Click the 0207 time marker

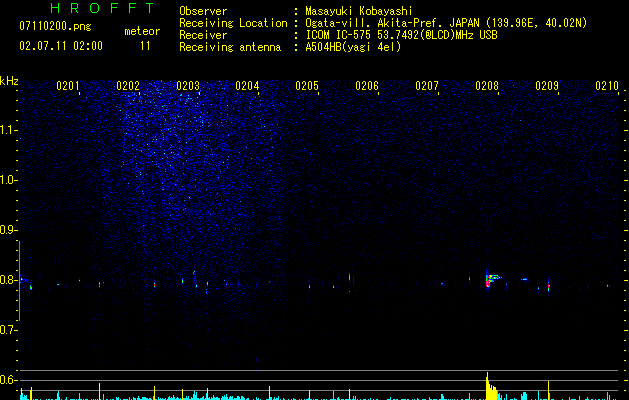coord(427,85)
